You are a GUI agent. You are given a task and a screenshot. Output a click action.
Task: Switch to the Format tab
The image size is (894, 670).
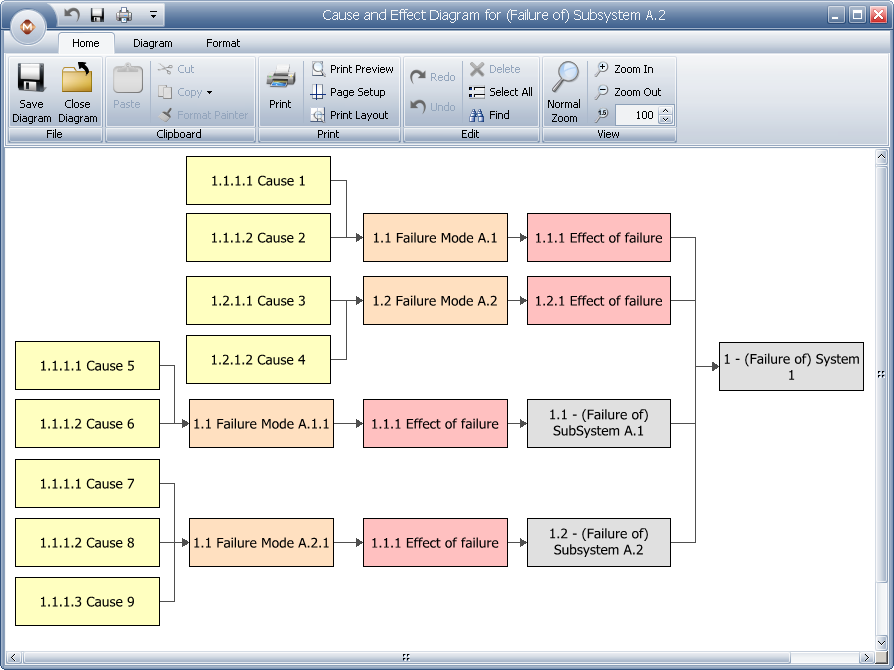pos(223,43)
